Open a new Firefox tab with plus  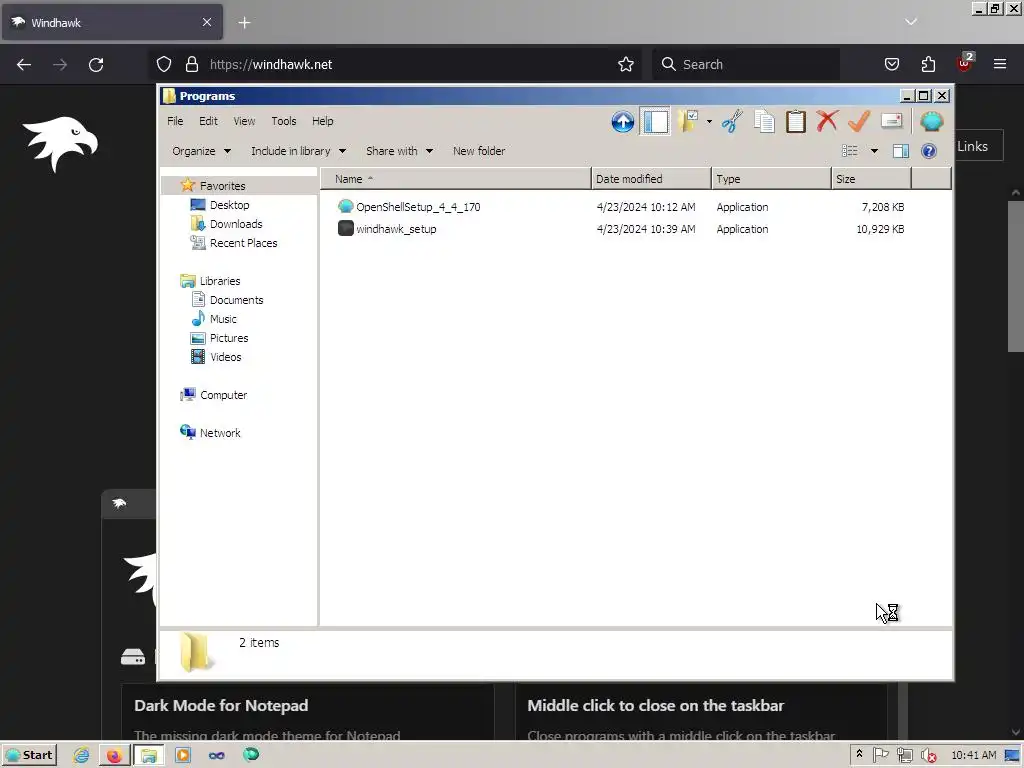pyautogui.click(x=244, y=23)
